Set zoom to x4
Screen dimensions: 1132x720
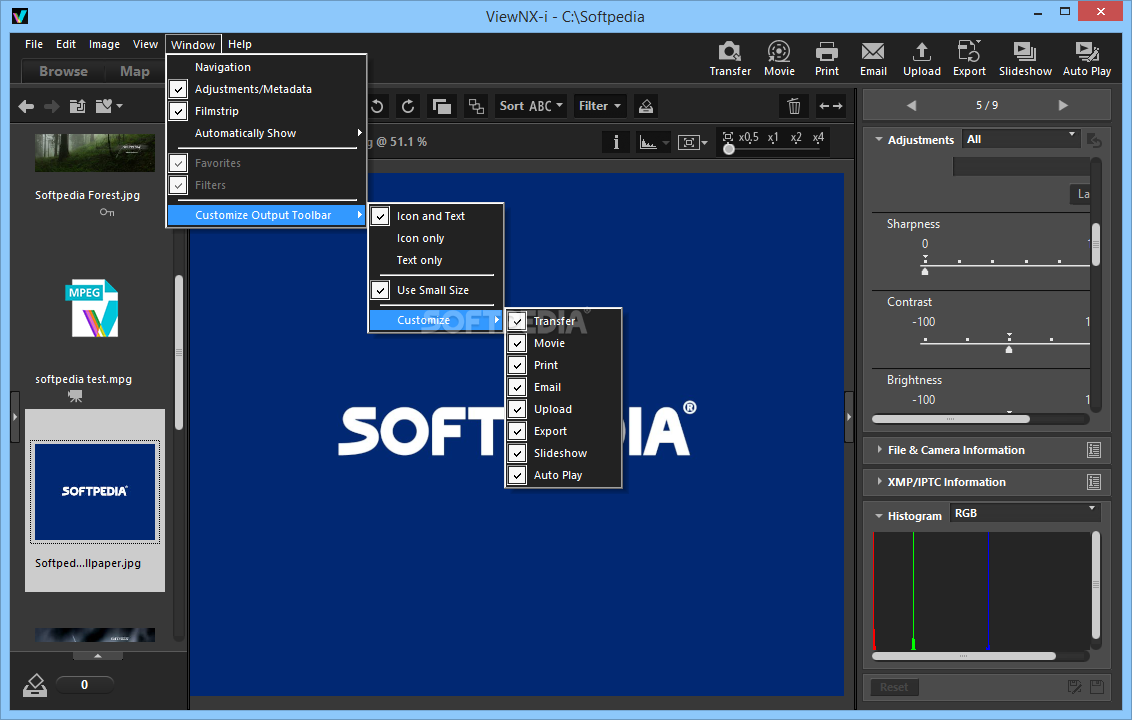click(818, 137)
